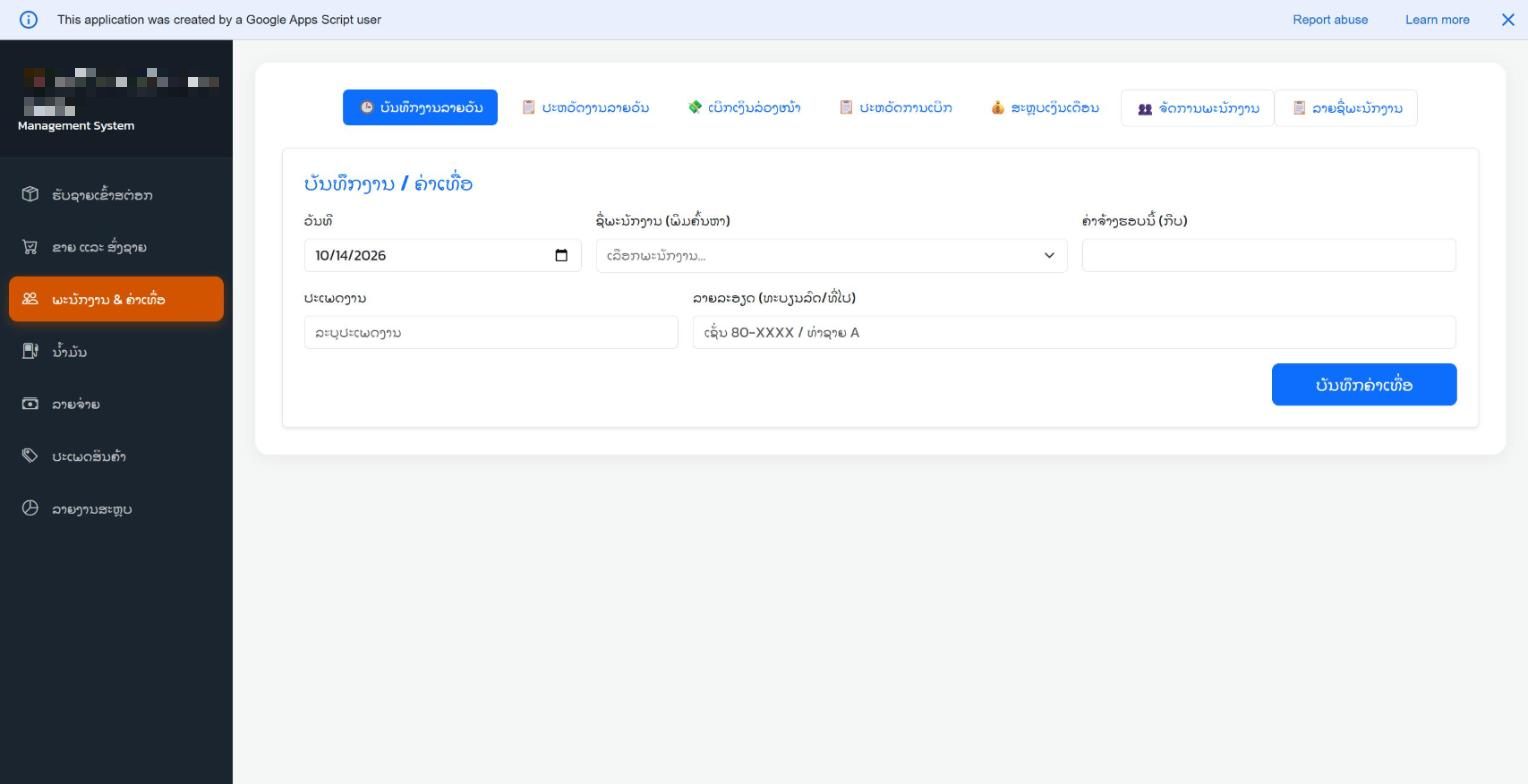Viewport: 1528px width, 784px height.
Task: Switch to the ເບີກເງິນລ່ວງໜ້າ tab
Action: click(744, 107)
